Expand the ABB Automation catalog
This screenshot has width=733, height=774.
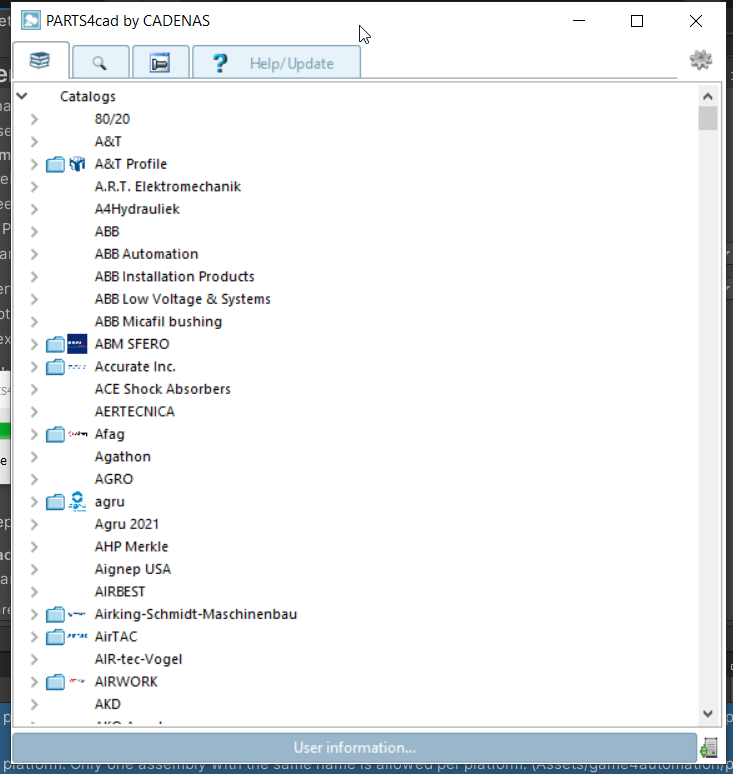click(34, 254)
